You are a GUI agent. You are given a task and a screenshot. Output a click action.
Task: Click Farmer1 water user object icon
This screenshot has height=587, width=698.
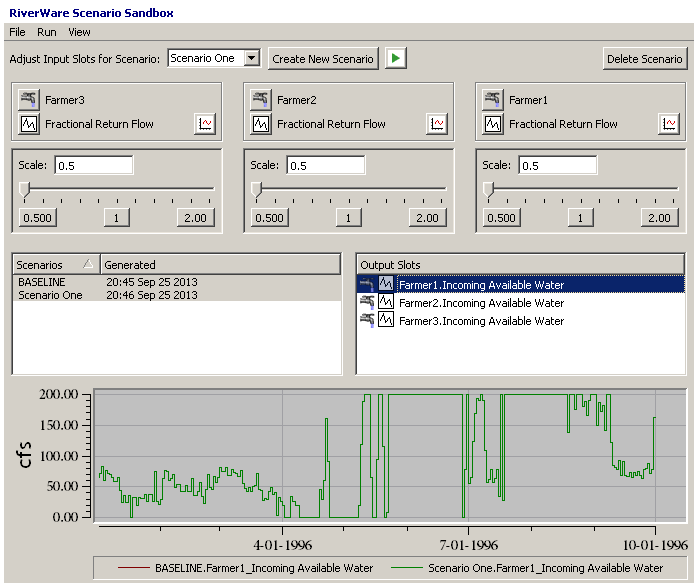(492, 99)
